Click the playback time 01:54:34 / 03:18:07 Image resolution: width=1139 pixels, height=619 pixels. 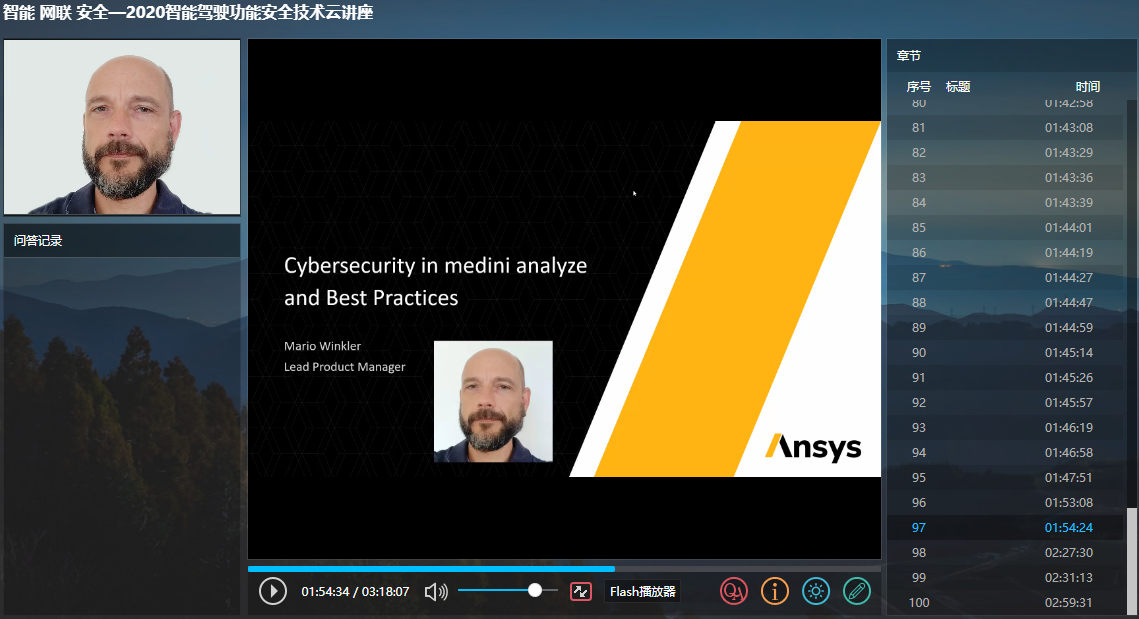355,591
